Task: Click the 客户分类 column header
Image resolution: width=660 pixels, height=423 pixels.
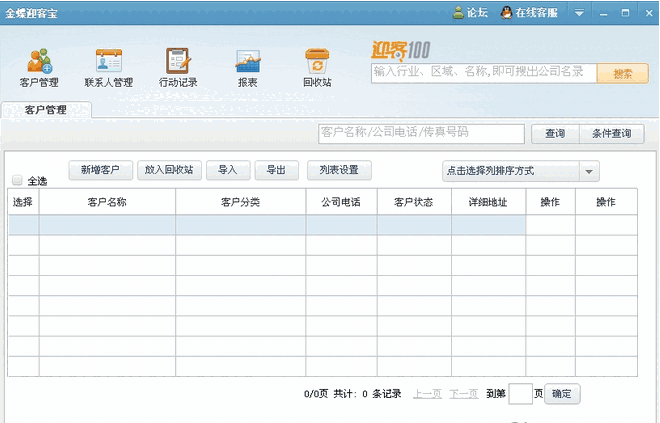Action: [241, 202]
